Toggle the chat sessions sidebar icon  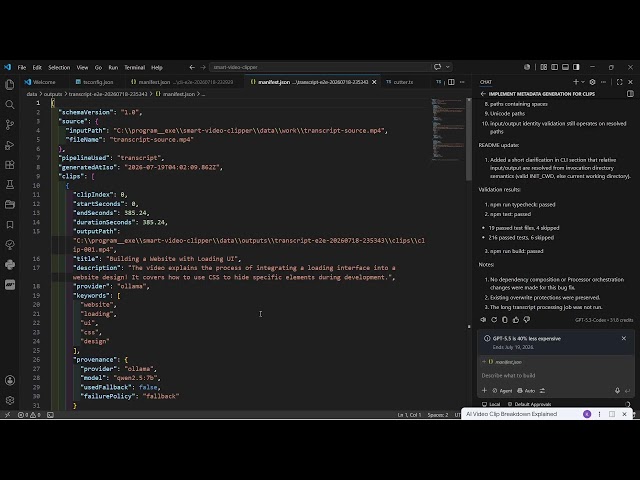[x=631, y=94]
